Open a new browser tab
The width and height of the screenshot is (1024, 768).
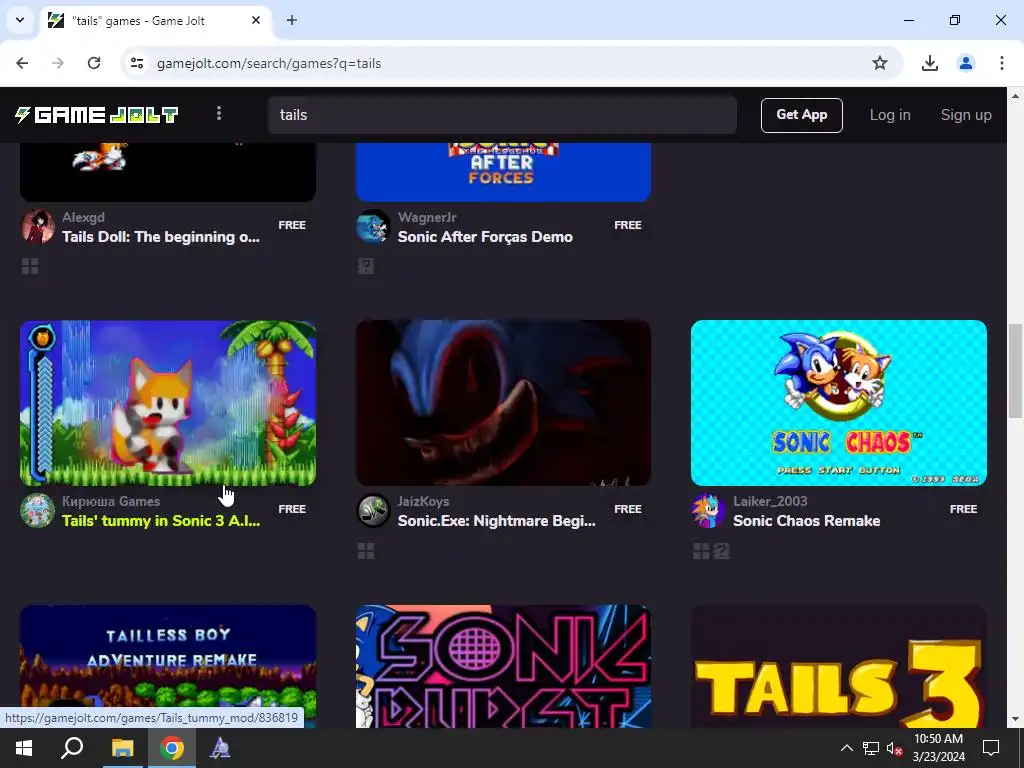[292, 20]
